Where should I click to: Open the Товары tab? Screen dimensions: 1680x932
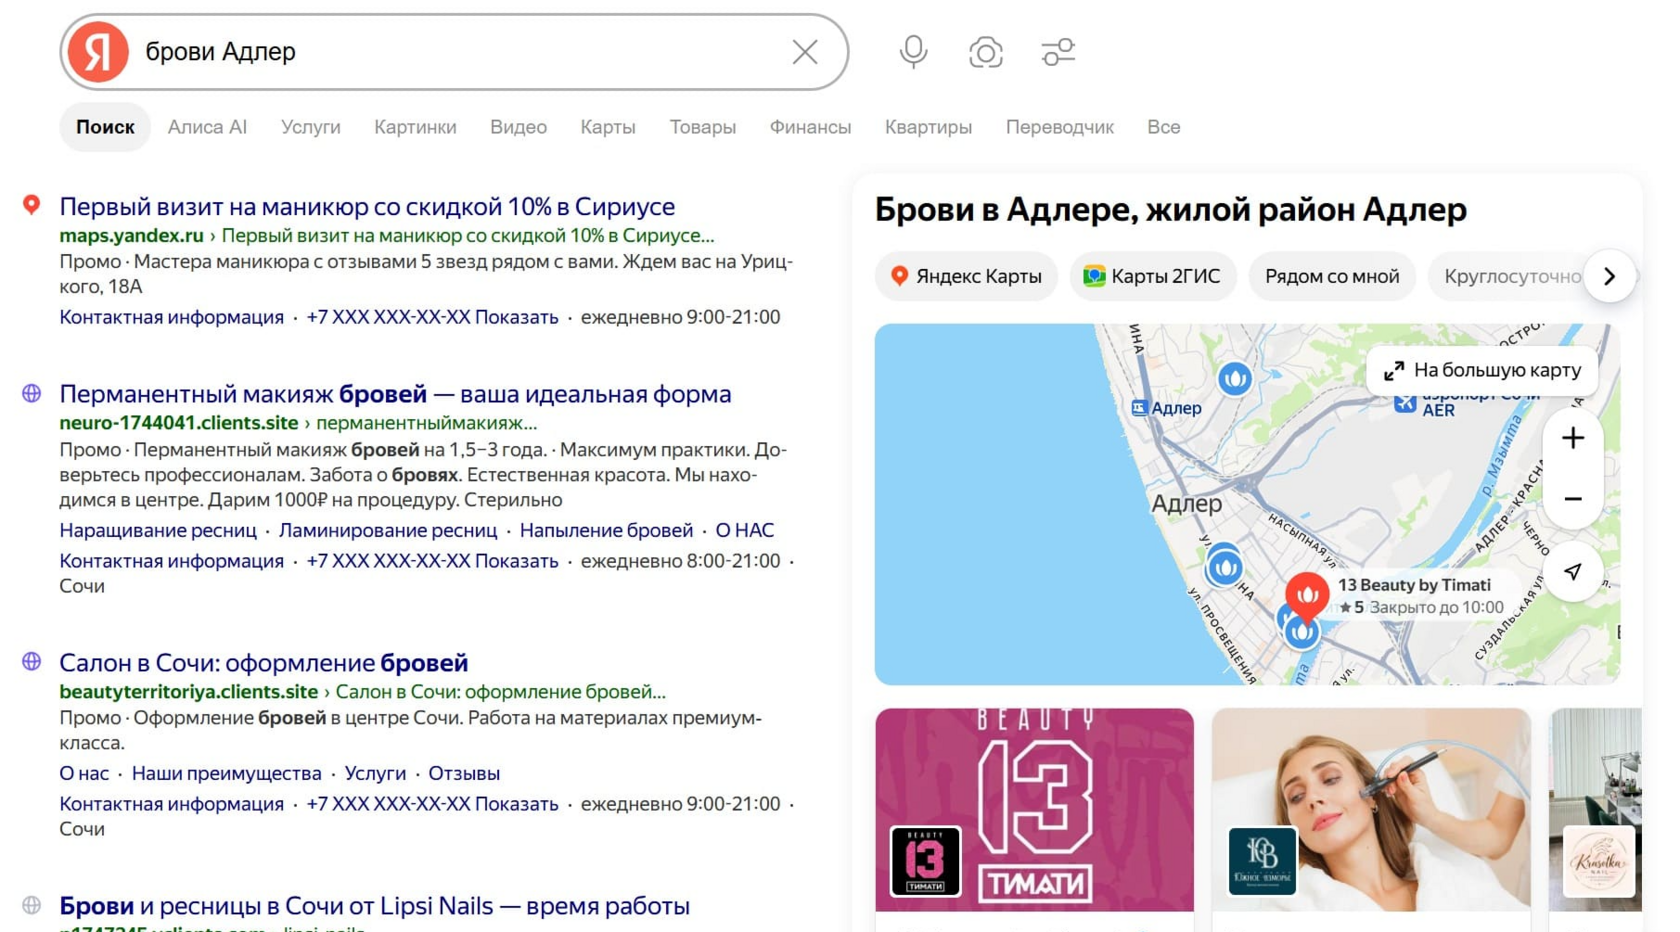[703, 127]
